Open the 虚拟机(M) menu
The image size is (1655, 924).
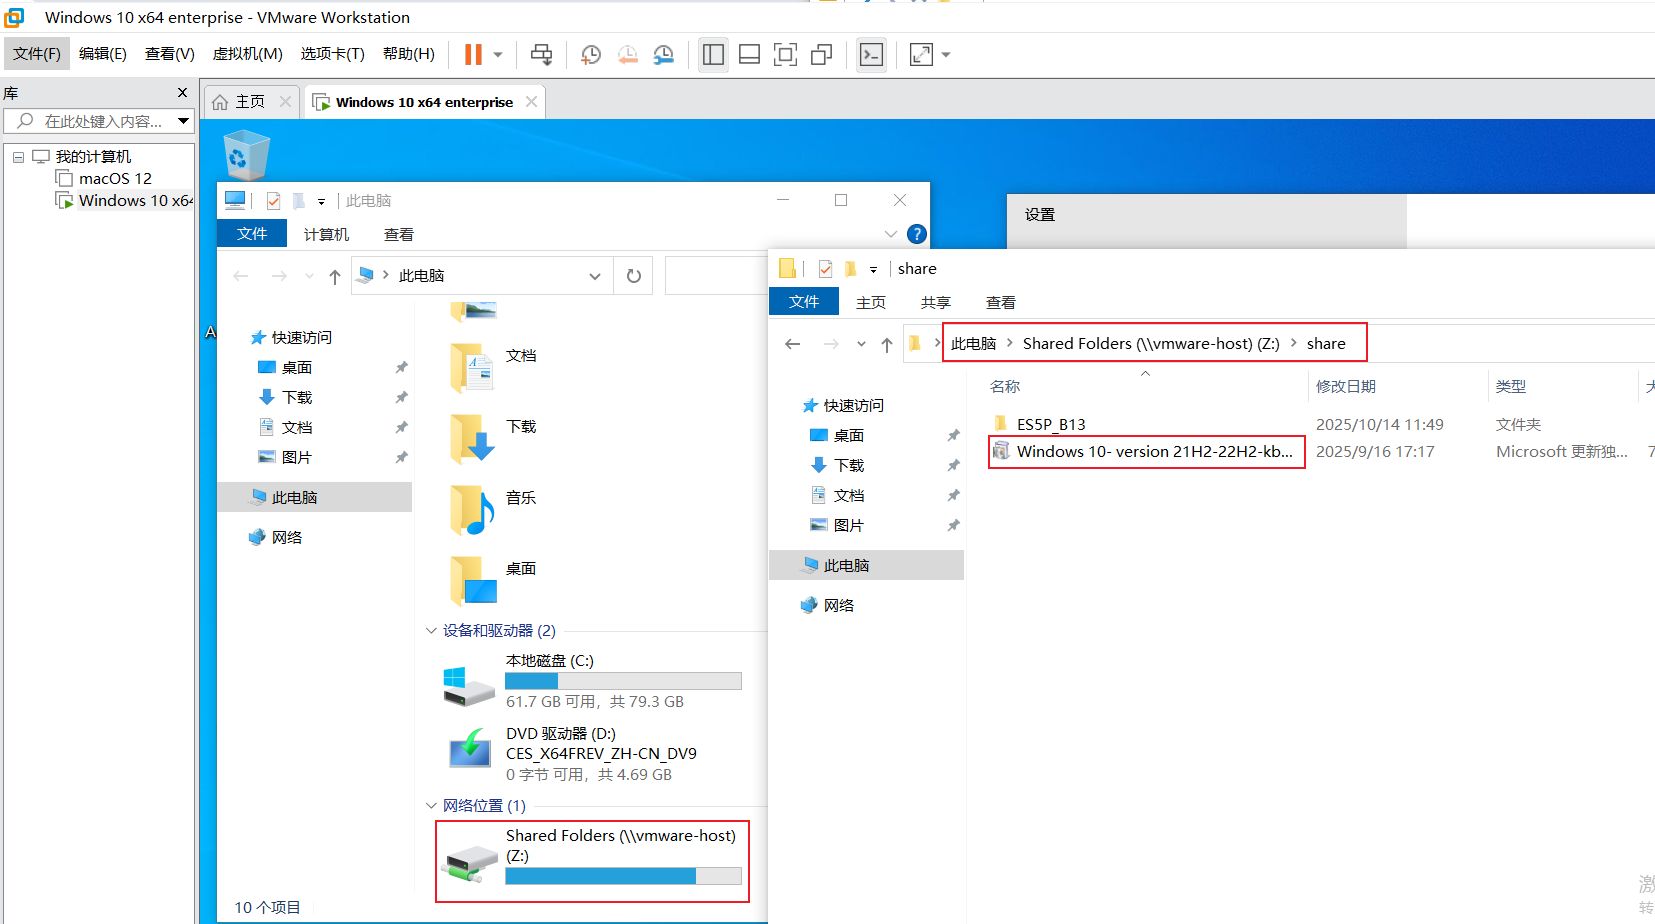[x=247, y=54]
